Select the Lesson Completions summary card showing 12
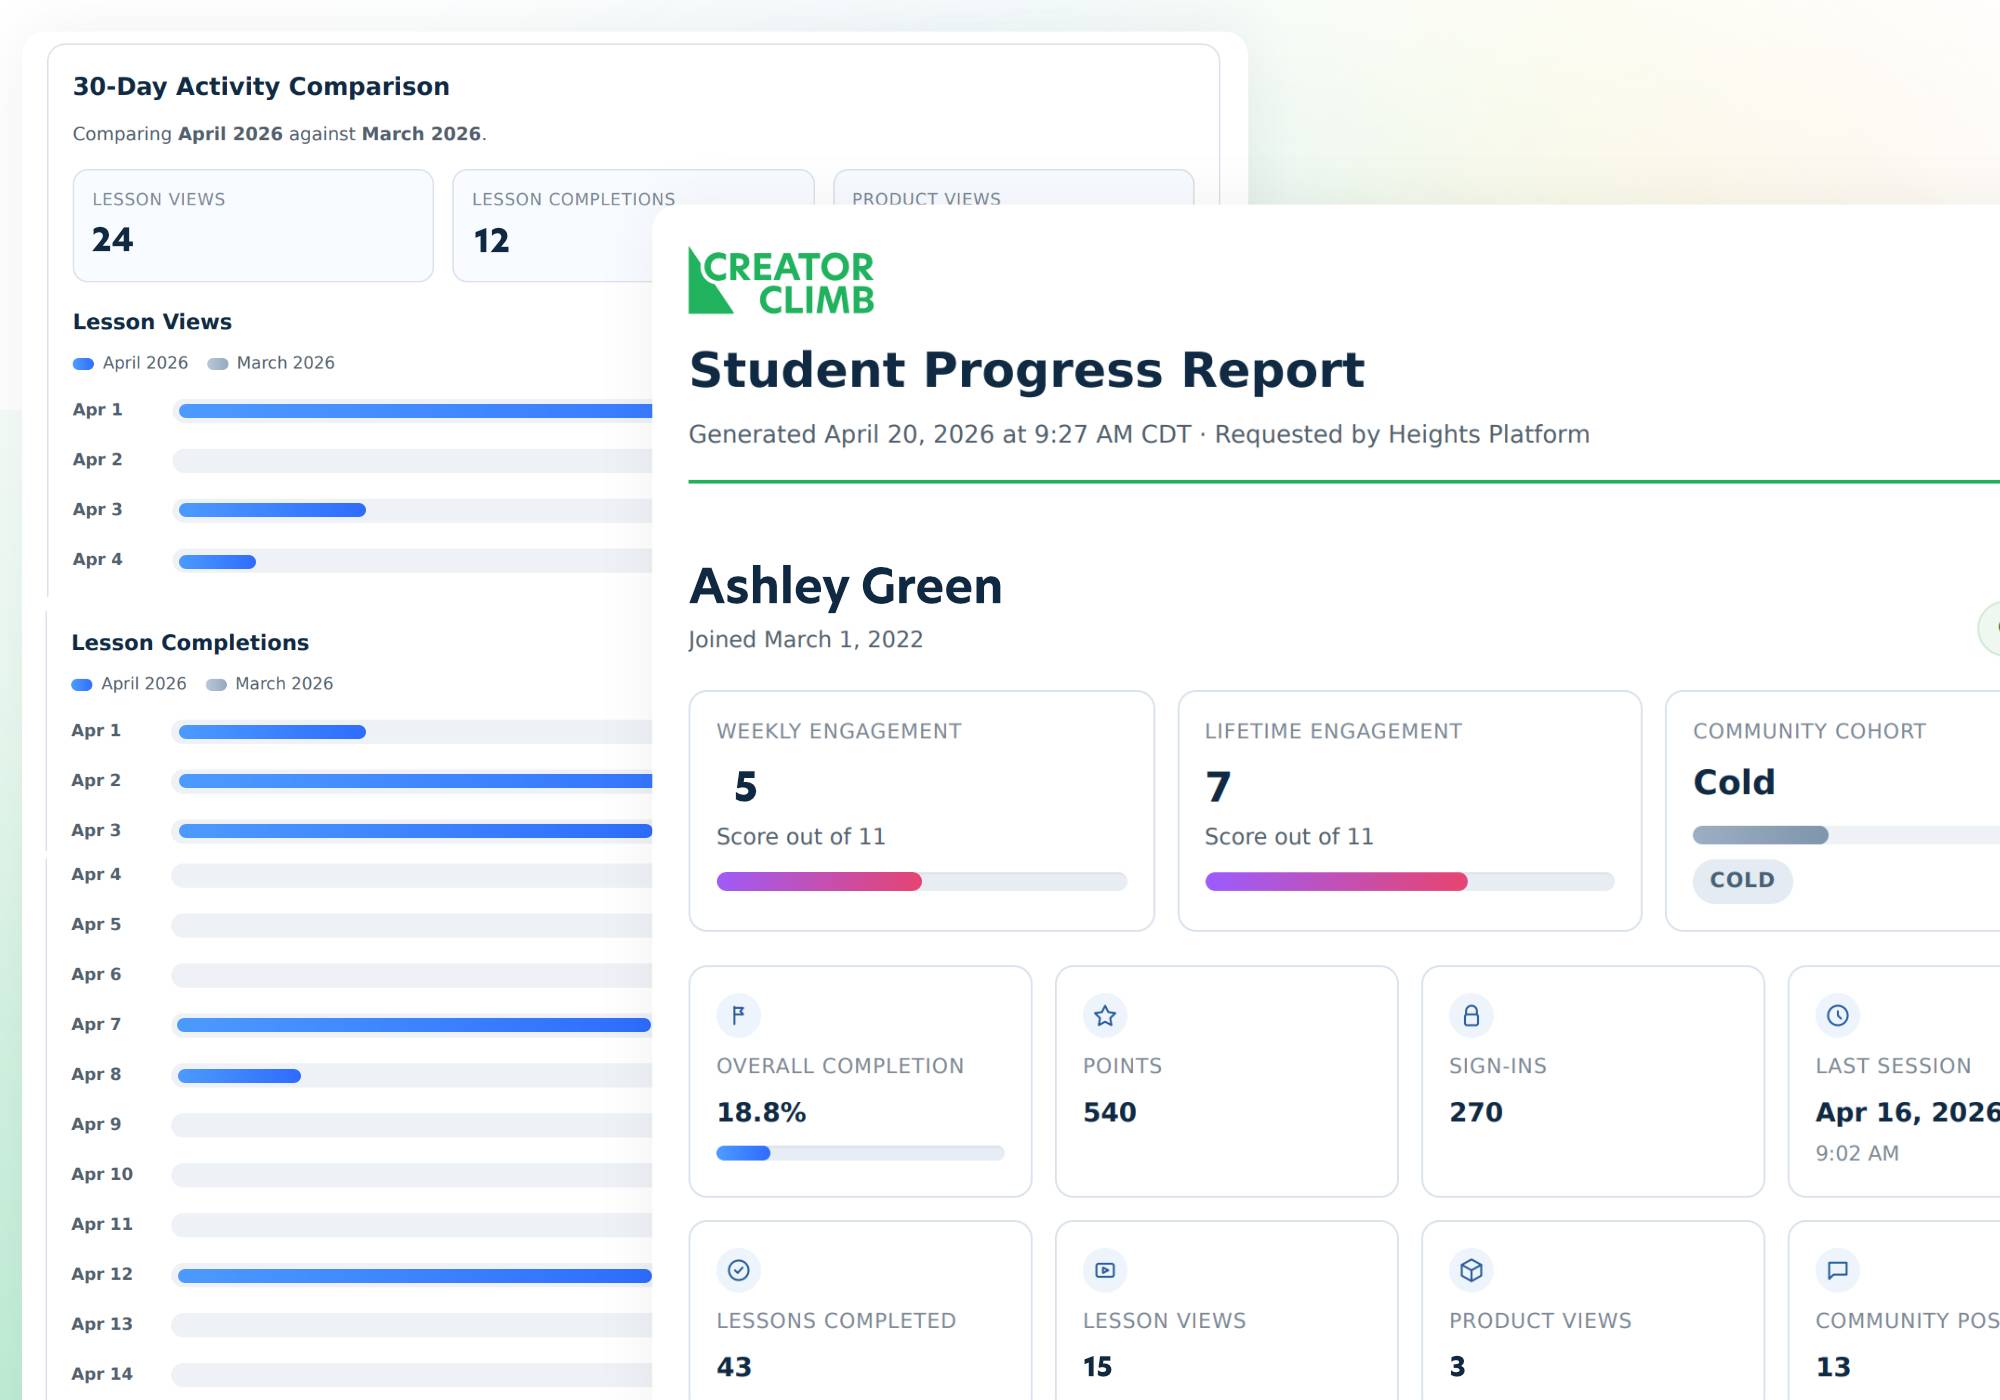The image size is (2000, 1400). point(553,226)
